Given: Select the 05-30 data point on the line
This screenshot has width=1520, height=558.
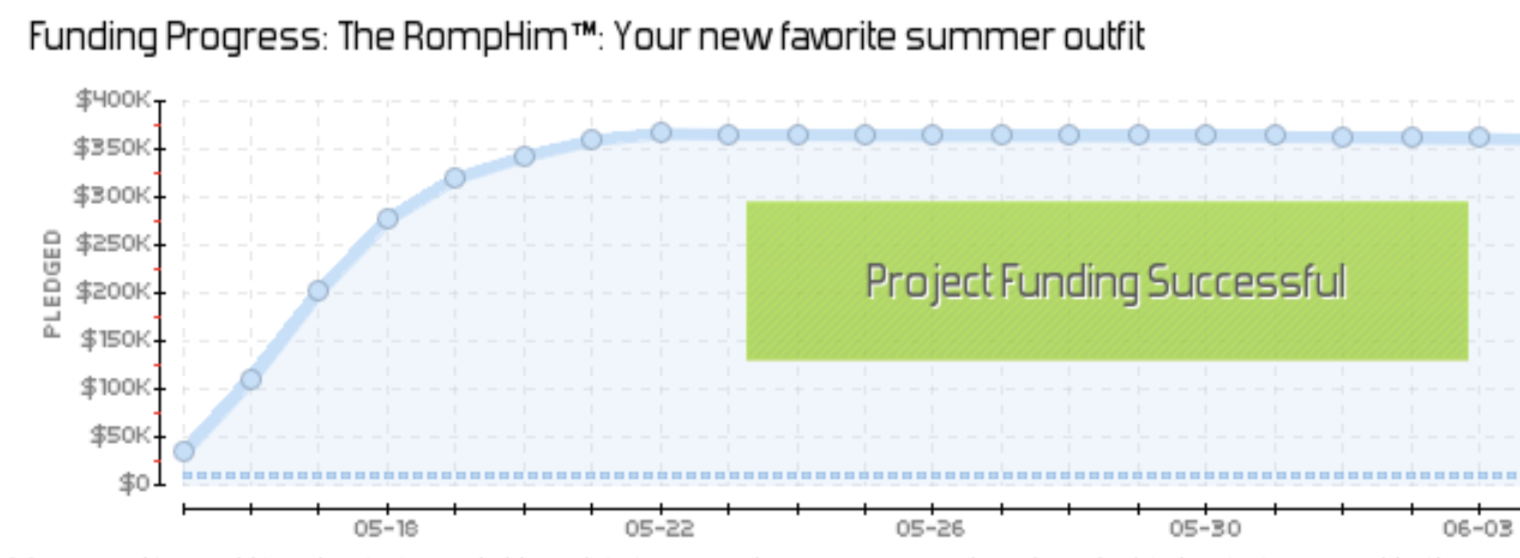Looking at the screenshot, I should click(1206, 134).
